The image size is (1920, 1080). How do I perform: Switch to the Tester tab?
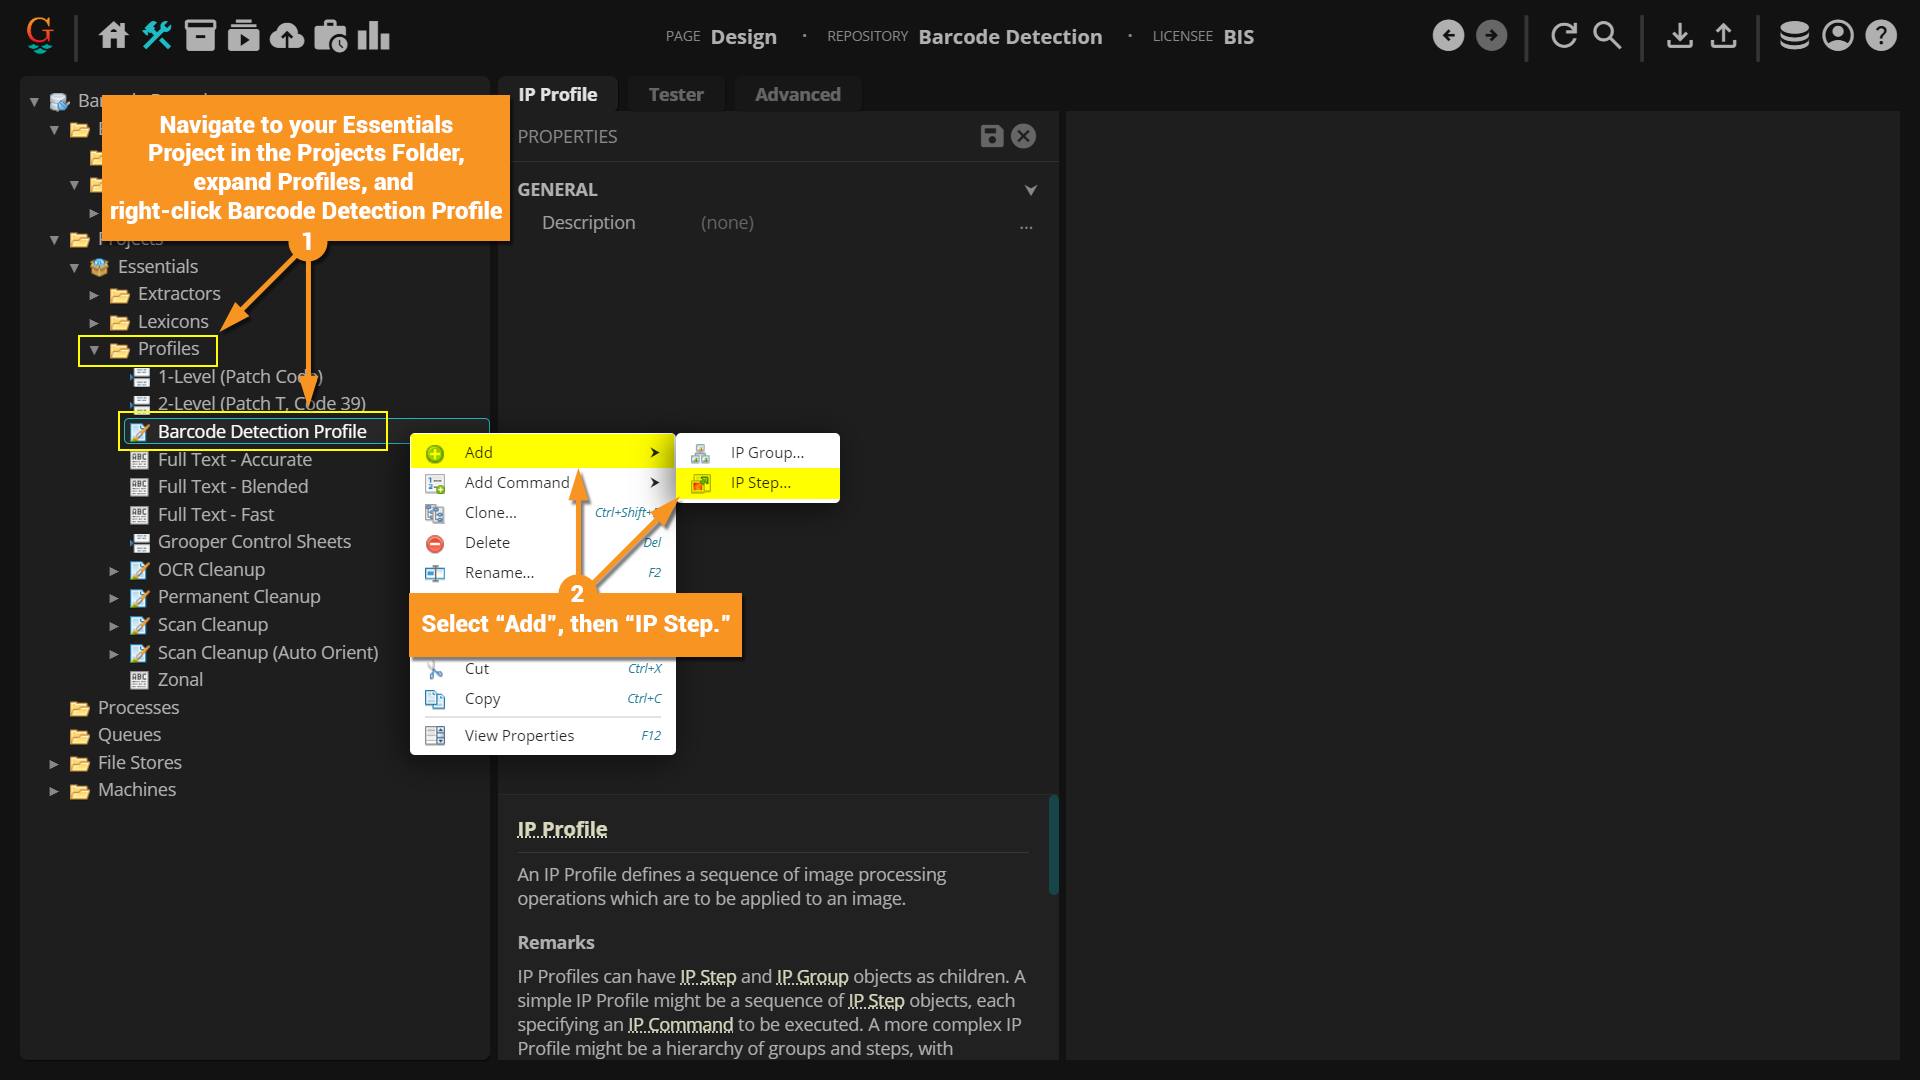click(675, 94)
